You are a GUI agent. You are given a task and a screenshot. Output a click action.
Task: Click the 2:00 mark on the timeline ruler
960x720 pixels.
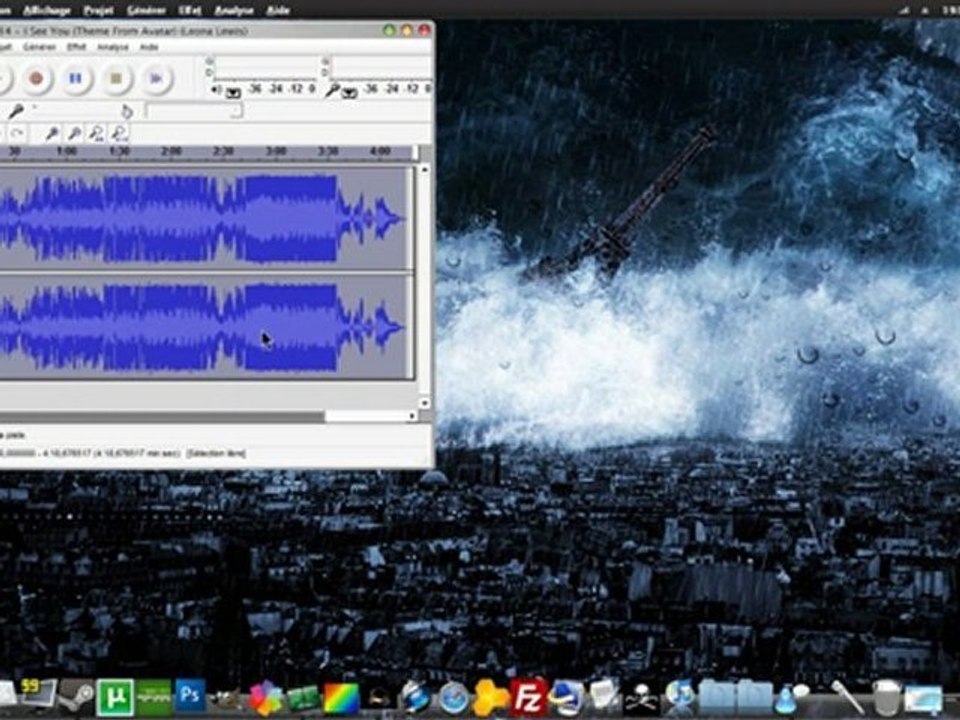[x=171, y=151]
